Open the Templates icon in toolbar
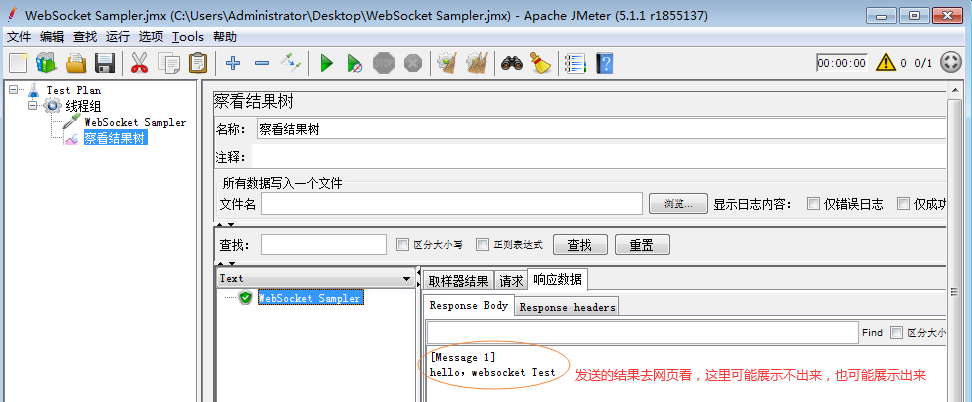Screen dimensions: 972x402 tap(46, 63)
